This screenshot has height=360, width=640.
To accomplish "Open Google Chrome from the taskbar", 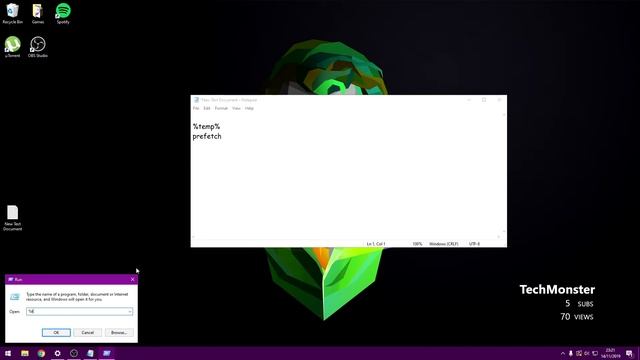I will (x=41, y=353).
